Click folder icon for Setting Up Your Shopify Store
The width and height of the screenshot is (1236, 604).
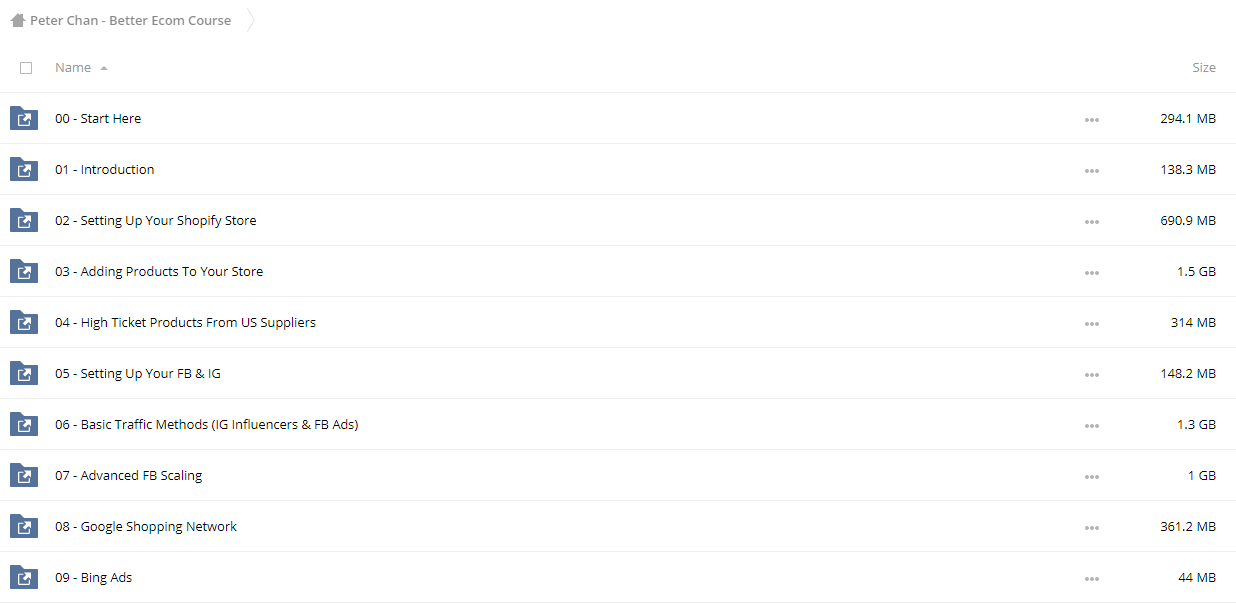[x=23, y=220]
